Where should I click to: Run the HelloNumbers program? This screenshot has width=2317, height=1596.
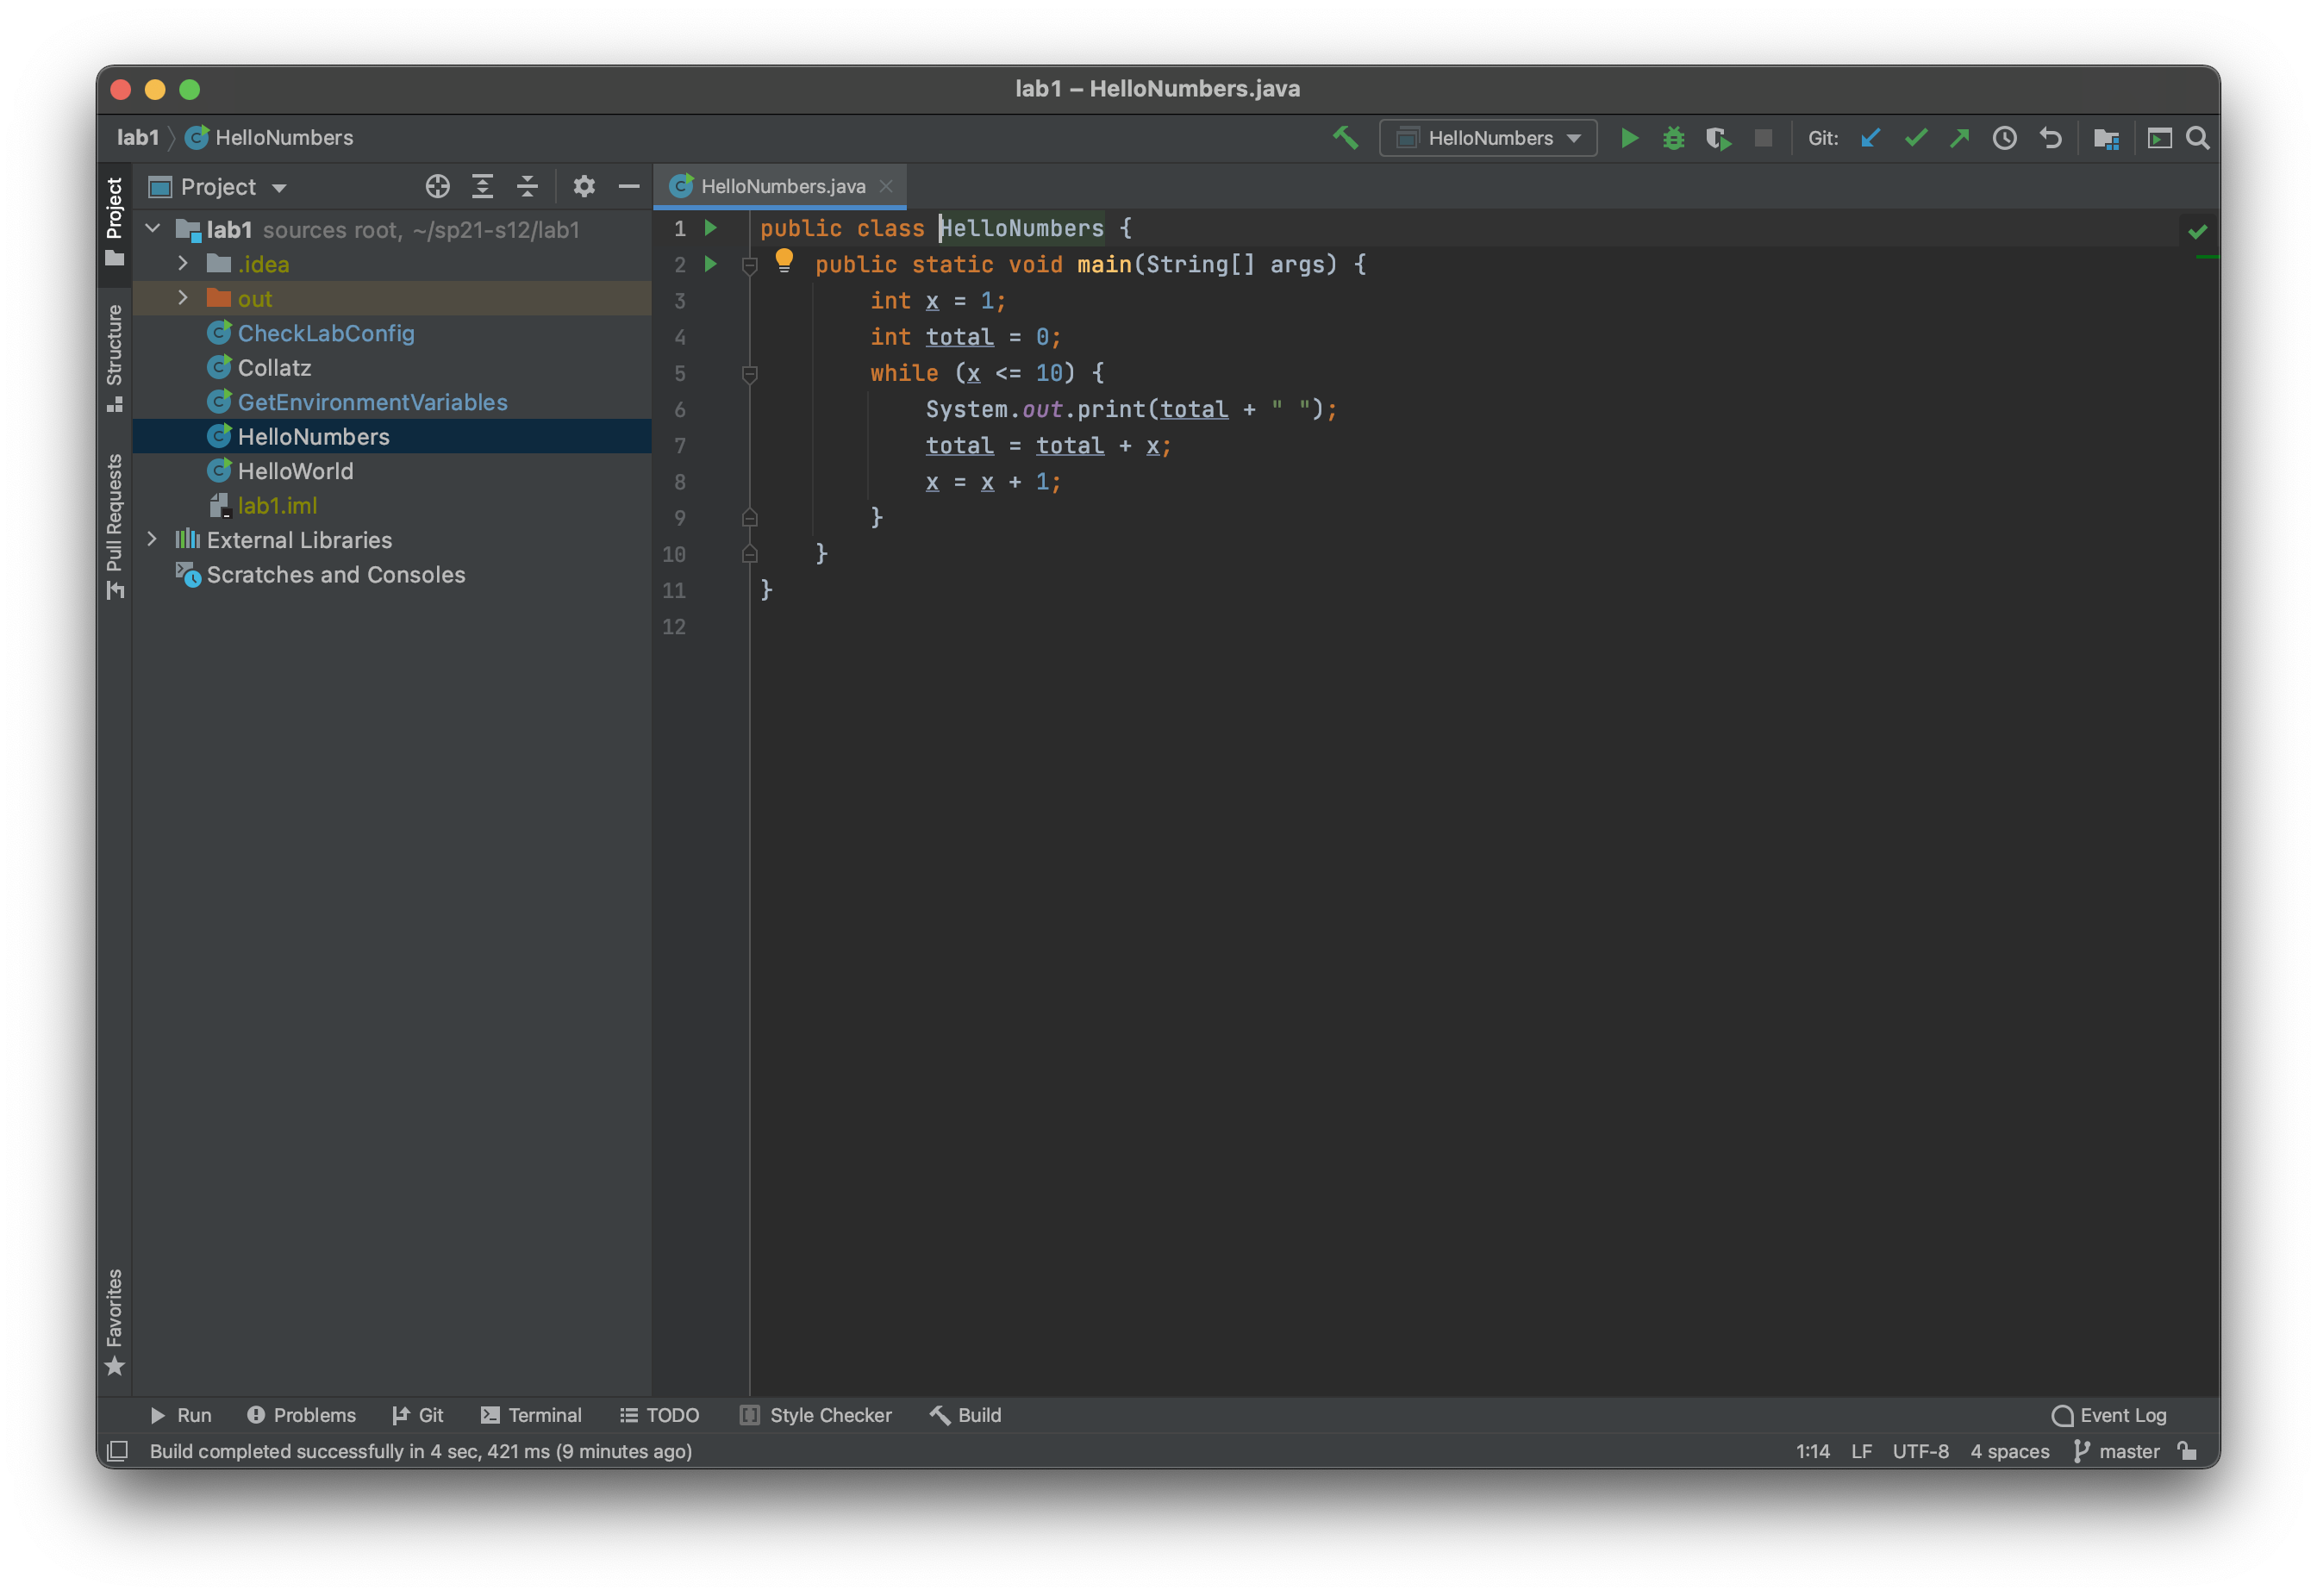point(1629,138)
